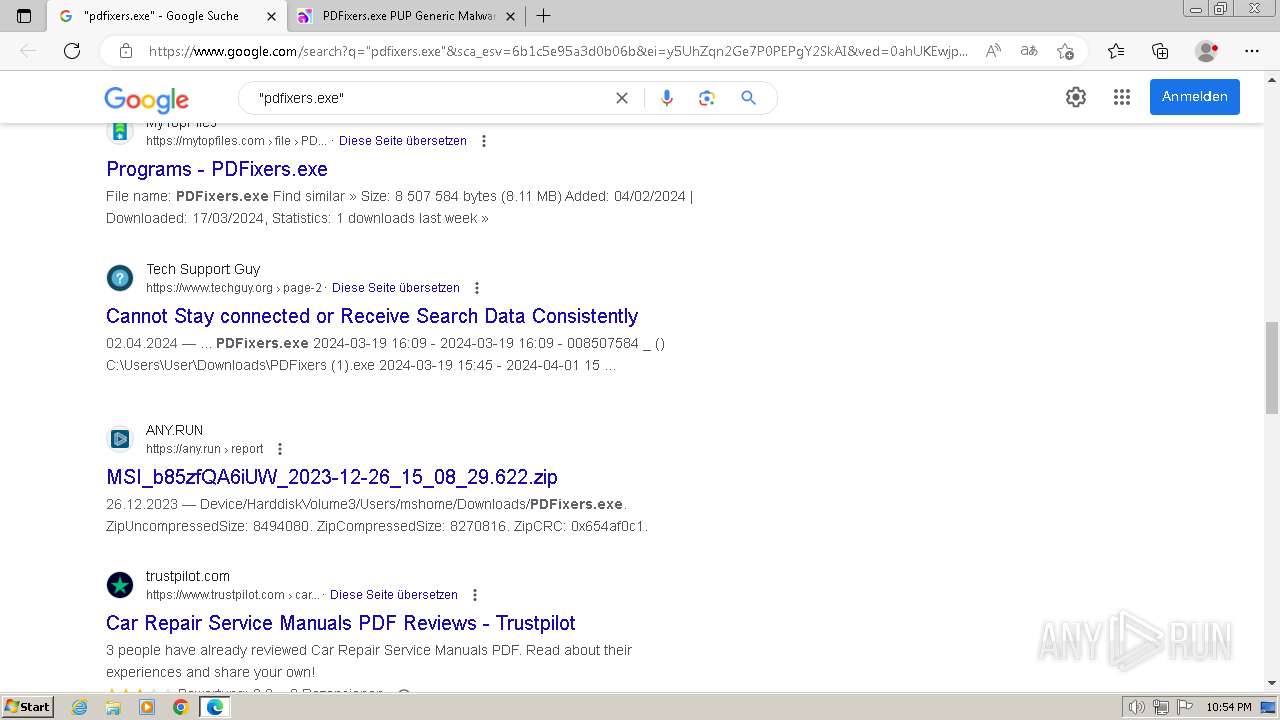Open more options for trustpilot result
The image size is (1280, 720).
pyautogui.click(x=475, y=595)
